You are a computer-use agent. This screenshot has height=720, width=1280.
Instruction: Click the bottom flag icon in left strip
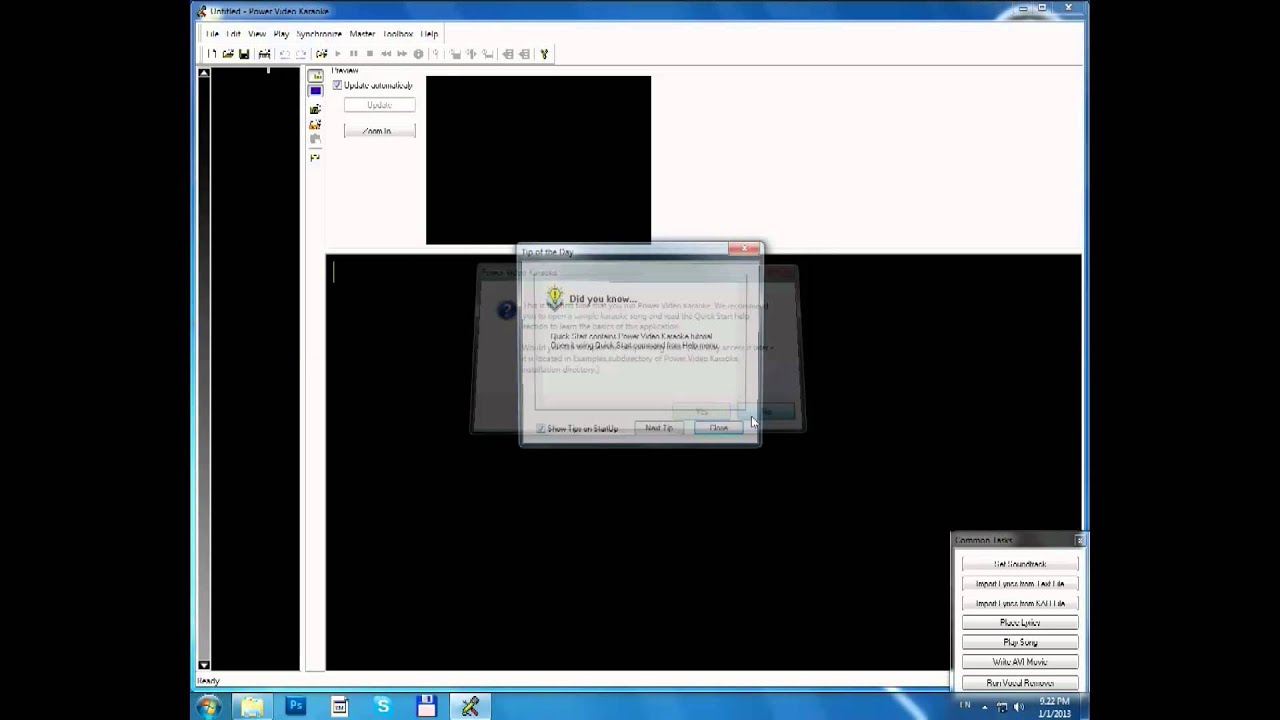pos(315,157)
